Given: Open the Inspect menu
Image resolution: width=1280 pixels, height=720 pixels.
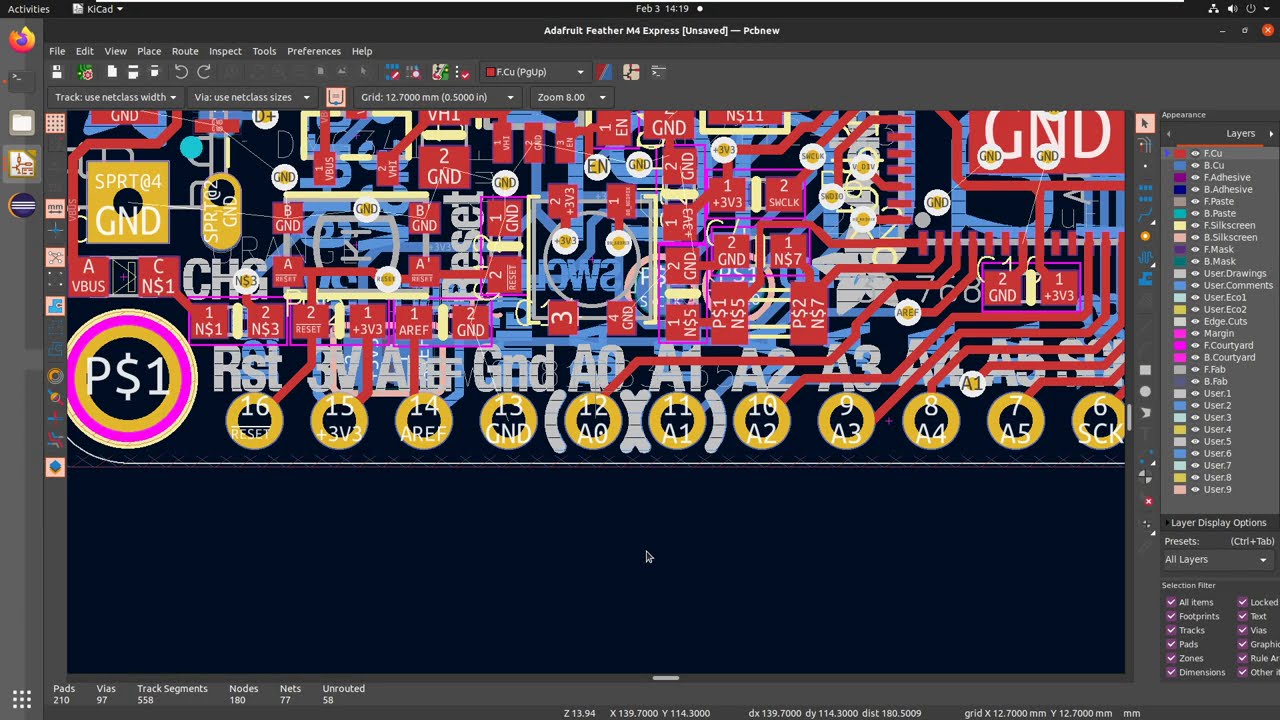Looking at the screenshot, I should pos(225,51).
